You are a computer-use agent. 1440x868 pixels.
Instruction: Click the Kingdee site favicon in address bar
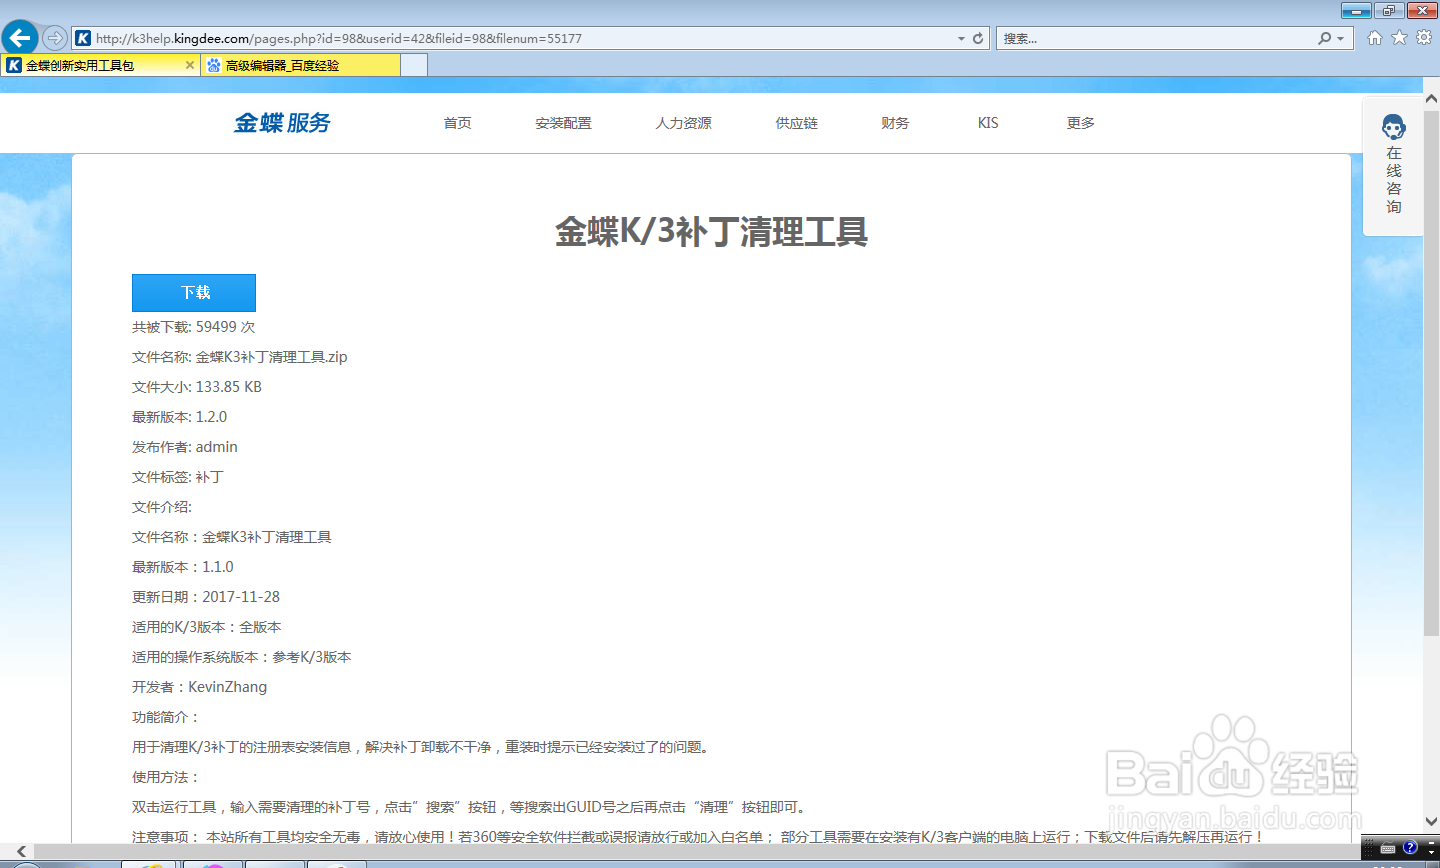click(x=84, y=38)
